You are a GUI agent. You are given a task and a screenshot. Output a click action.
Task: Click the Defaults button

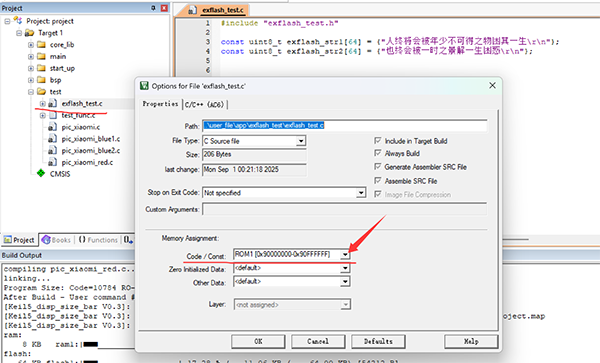tap(378, 341)
